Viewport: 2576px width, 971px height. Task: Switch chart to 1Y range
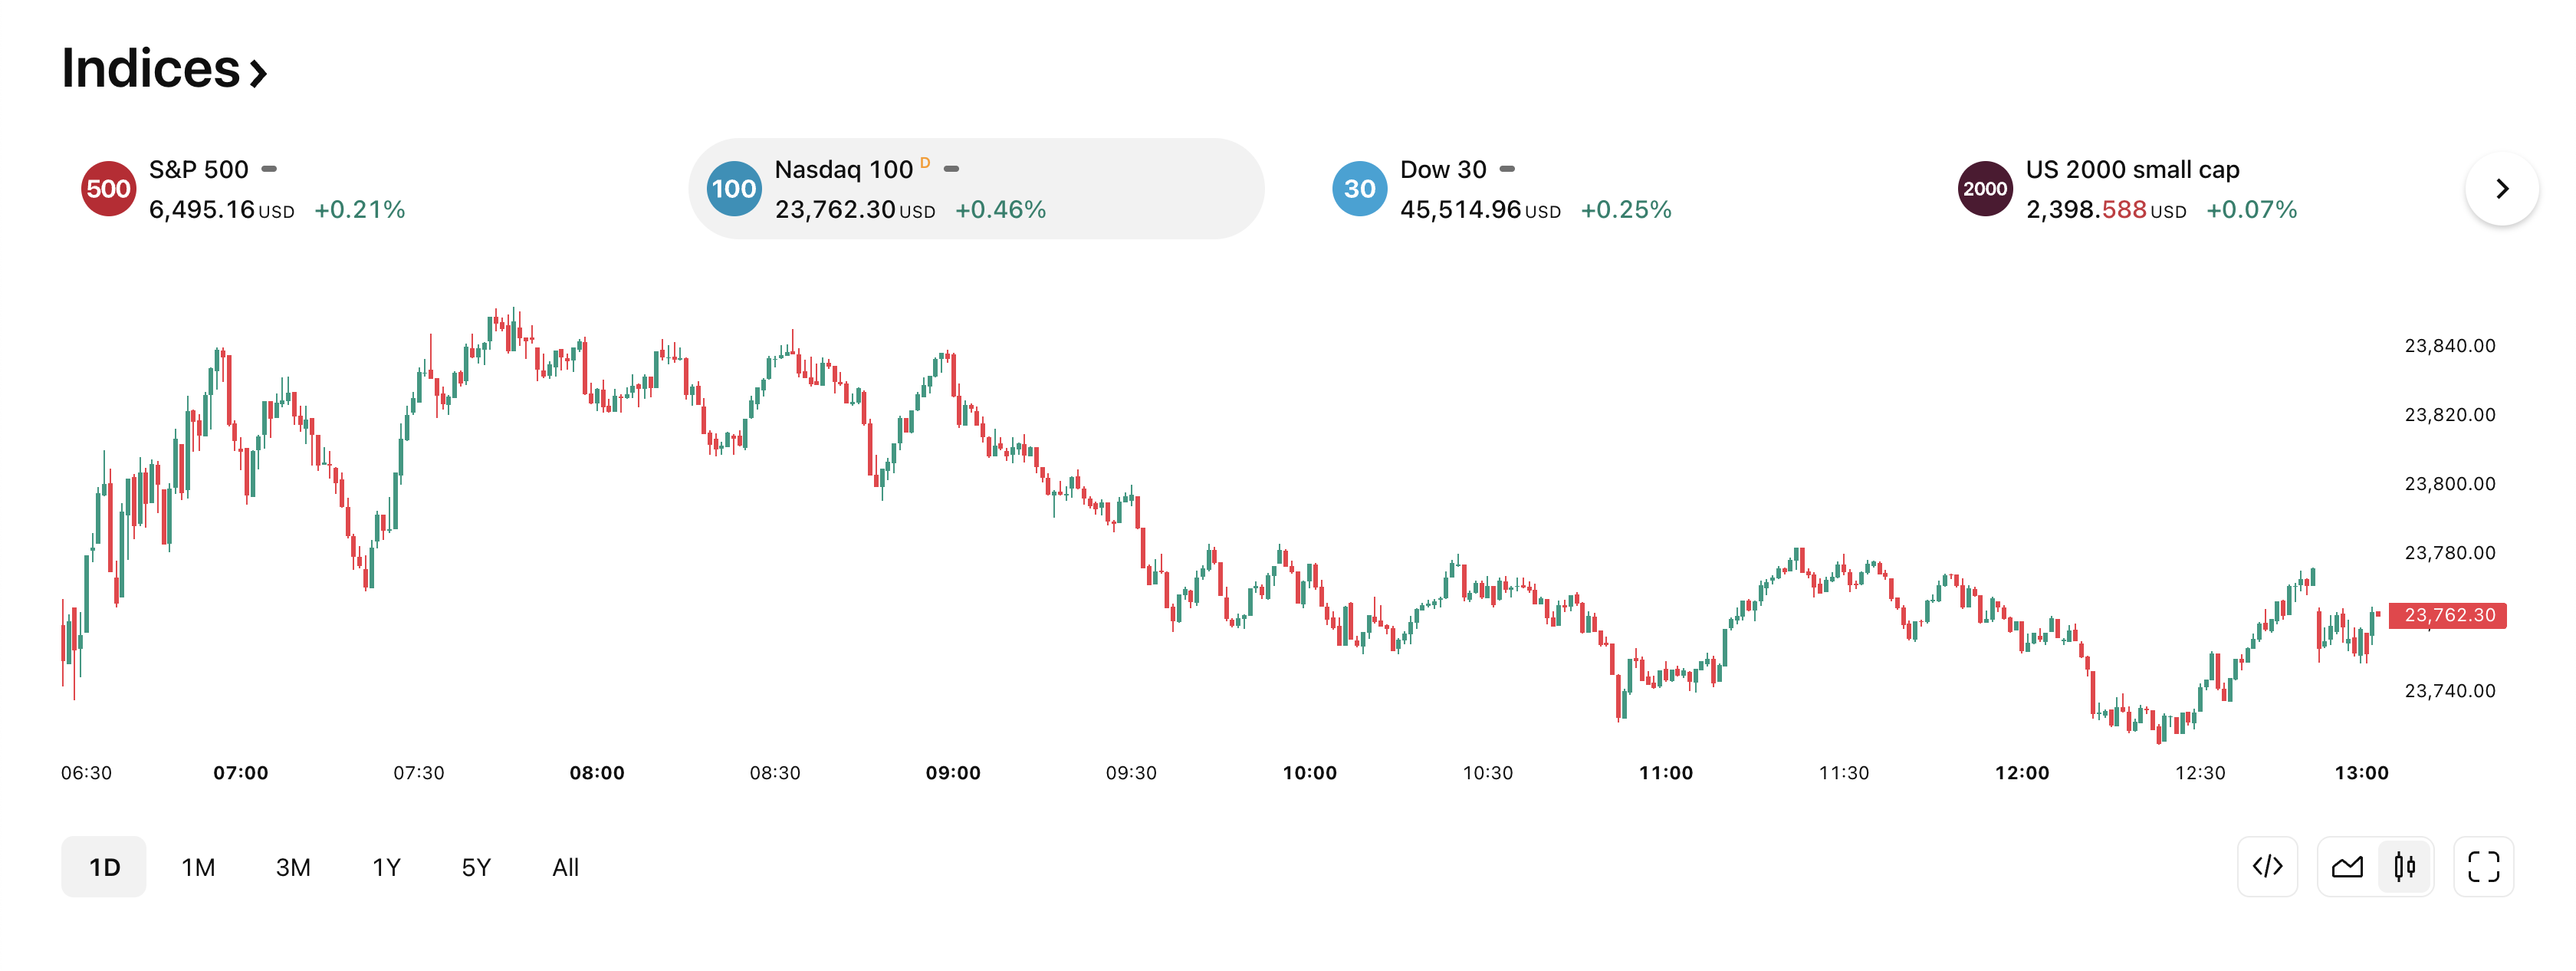pos(386,867)
